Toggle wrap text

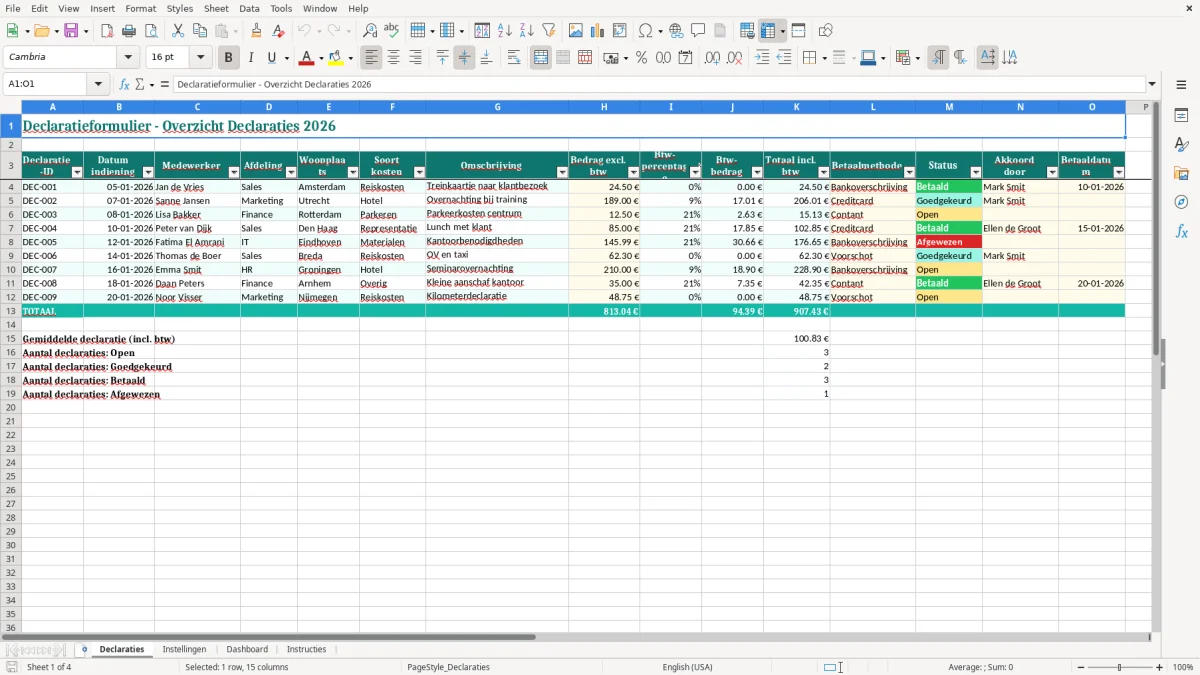pyautogui.click(x=514, y=58)
